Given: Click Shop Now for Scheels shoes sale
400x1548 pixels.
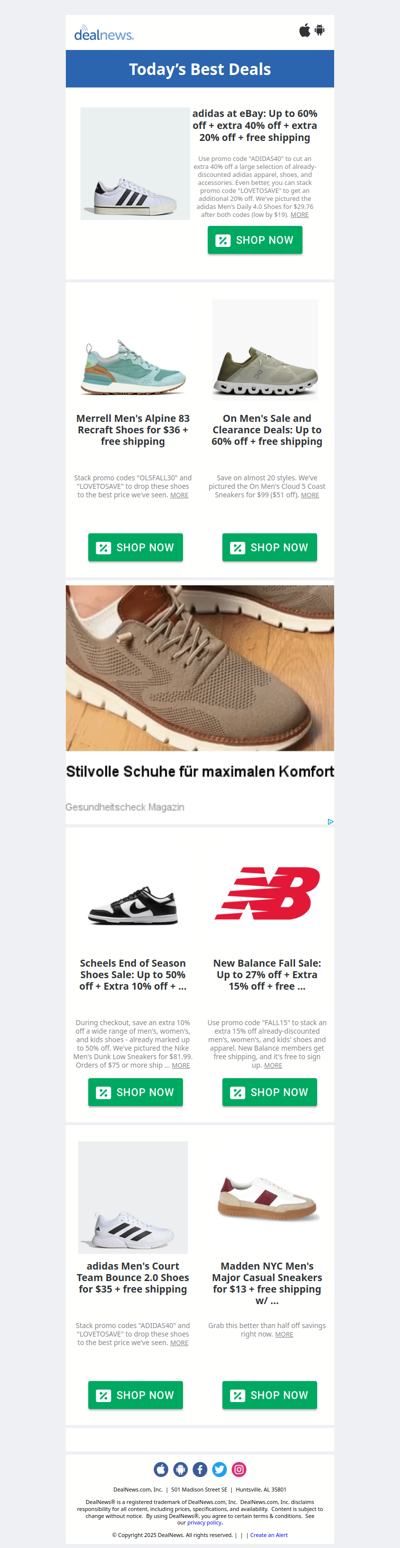Looking at the screenshot, I should (135, 1092).
